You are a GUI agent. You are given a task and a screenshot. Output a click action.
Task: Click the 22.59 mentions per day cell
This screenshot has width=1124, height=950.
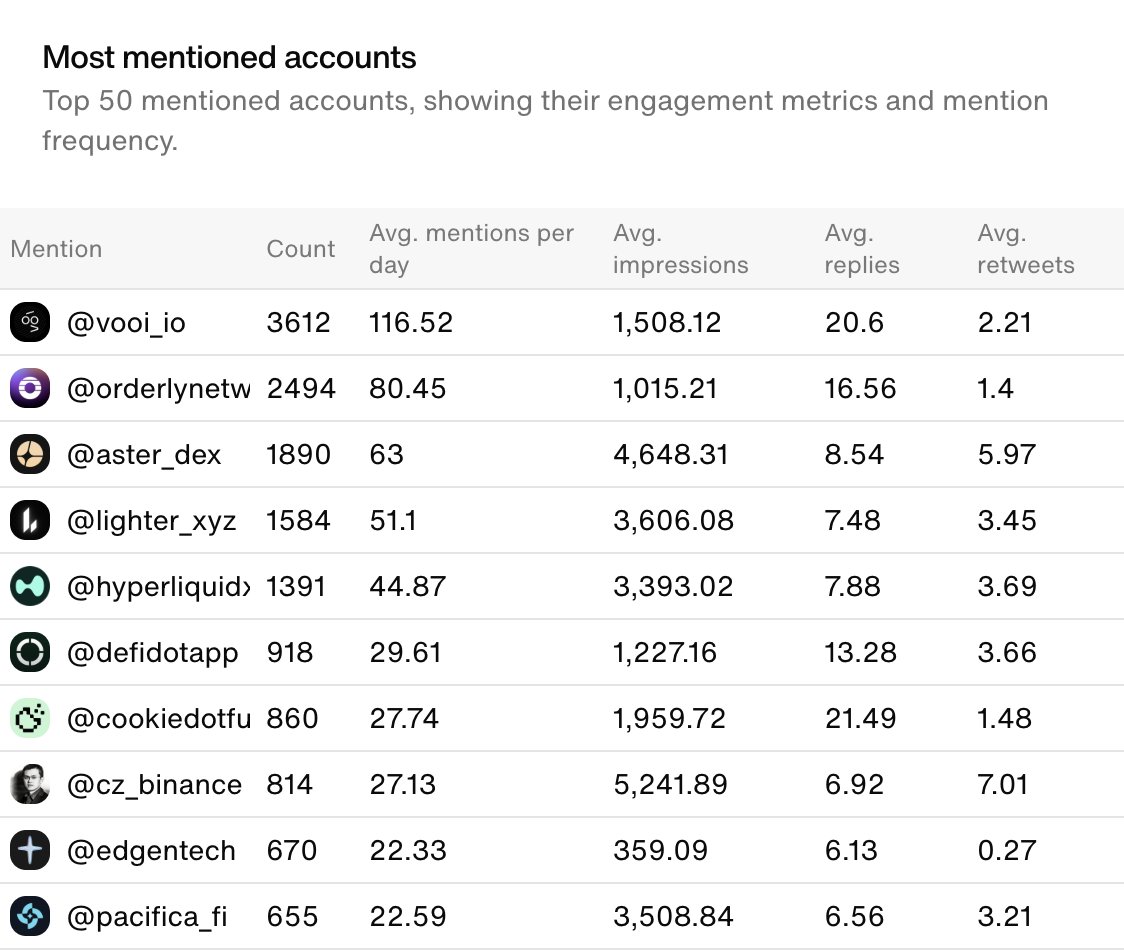tap(408, 916)
